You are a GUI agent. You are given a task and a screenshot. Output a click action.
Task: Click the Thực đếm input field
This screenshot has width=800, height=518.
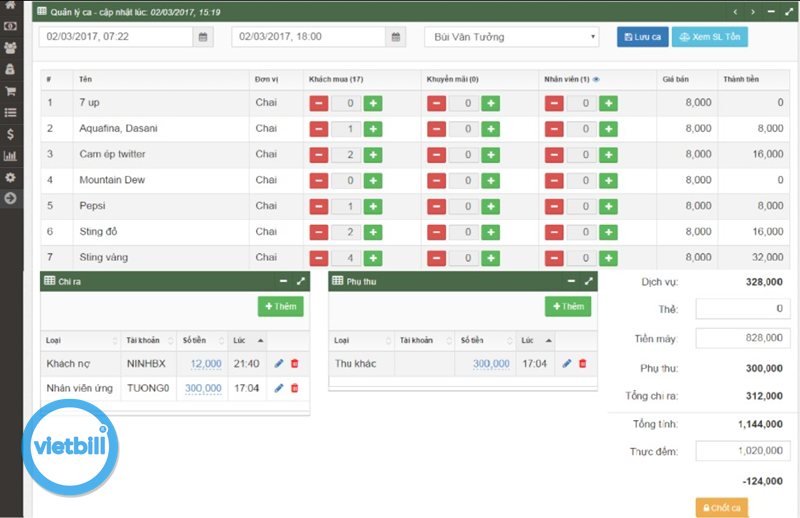tap(742, 451)
